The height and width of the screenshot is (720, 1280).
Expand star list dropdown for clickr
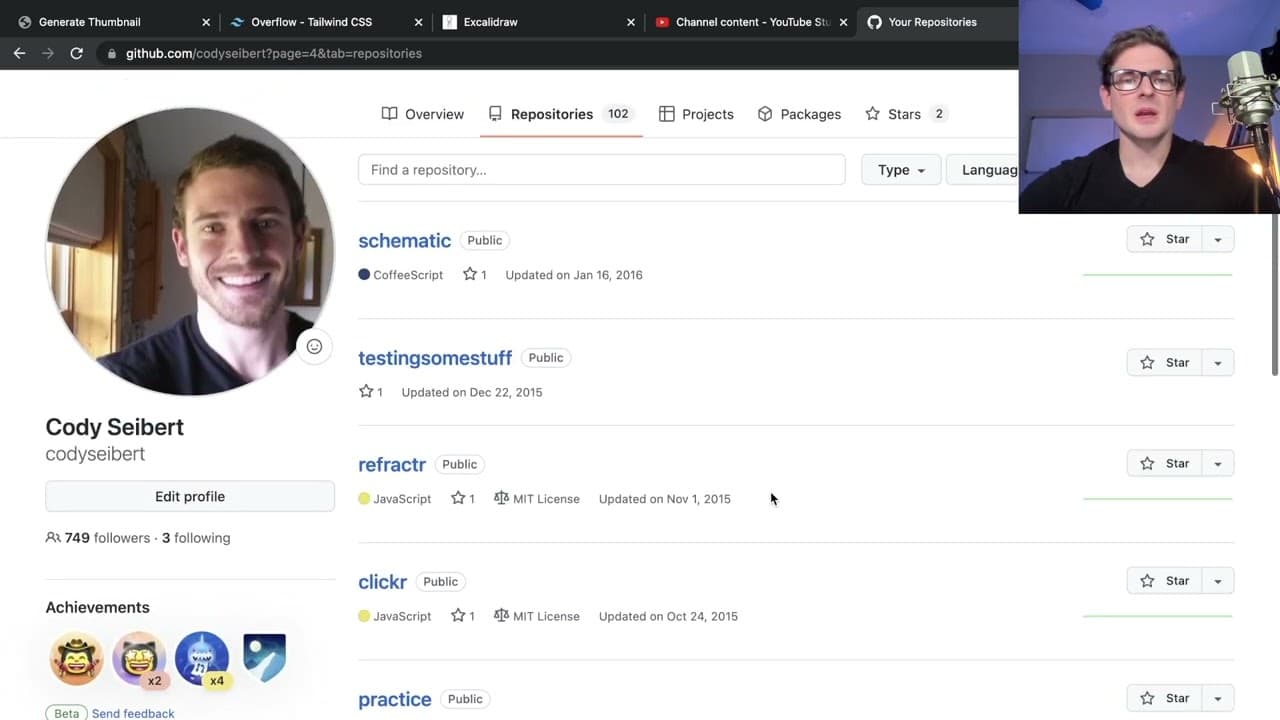[x=1217, y=580]
